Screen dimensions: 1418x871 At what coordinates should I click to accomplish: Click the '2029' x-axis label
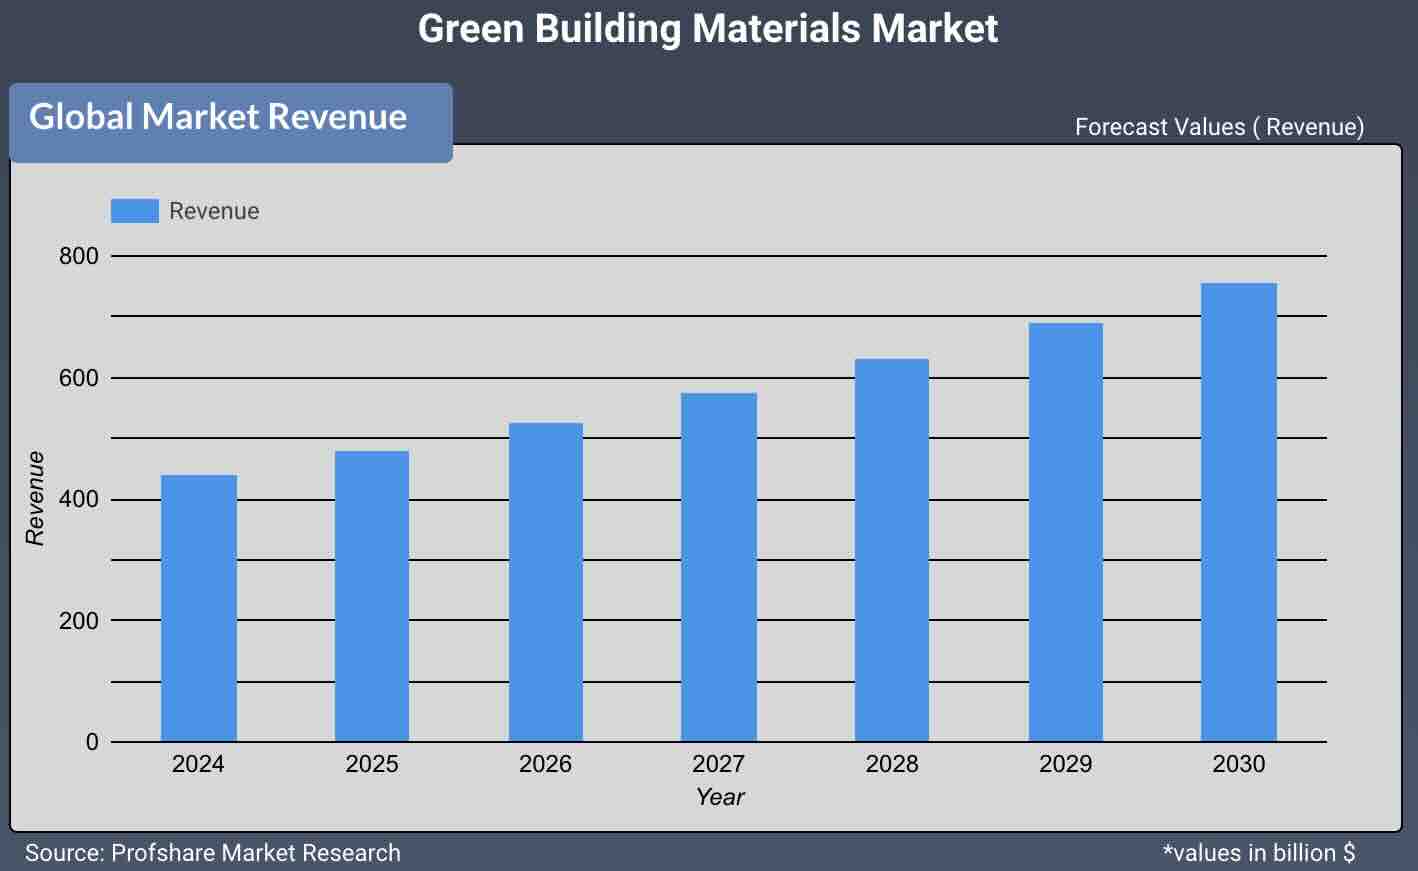tap(1065, 764)
